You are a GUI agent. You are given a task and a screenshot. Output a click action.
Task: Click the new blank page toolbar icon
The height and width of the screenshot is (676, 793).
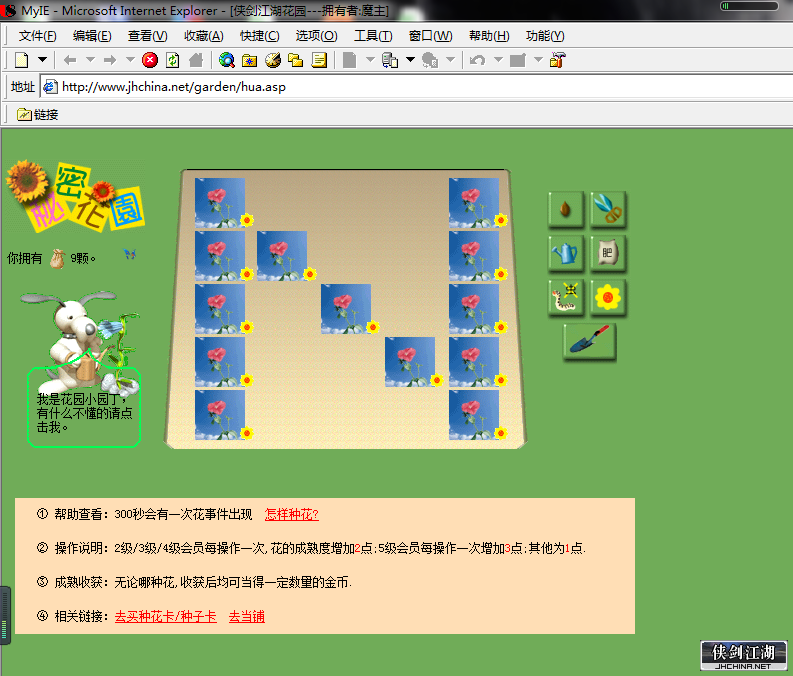pyautogui.click(x=22, y=60)
